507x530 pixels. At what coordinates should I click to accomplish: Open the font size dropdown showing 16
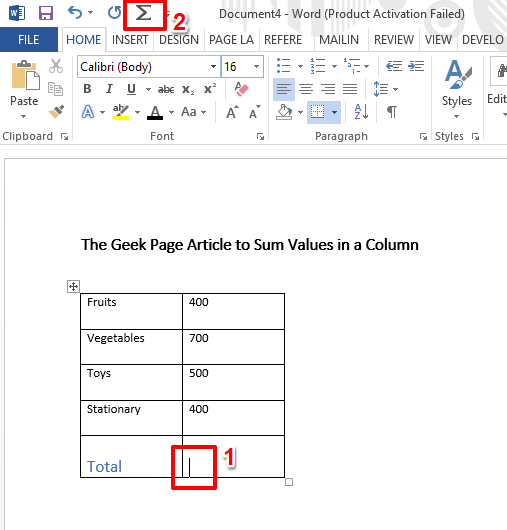pyautogui.click(x=257, y=67)
